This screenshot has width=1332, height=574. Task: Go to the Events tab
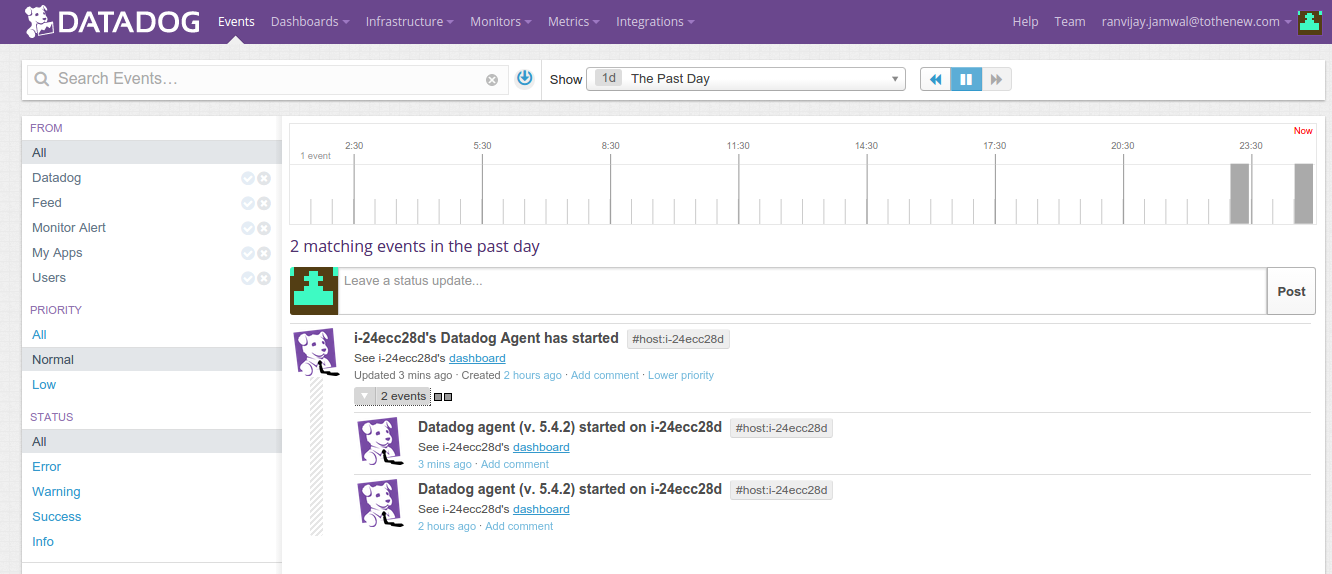[236, 22]
